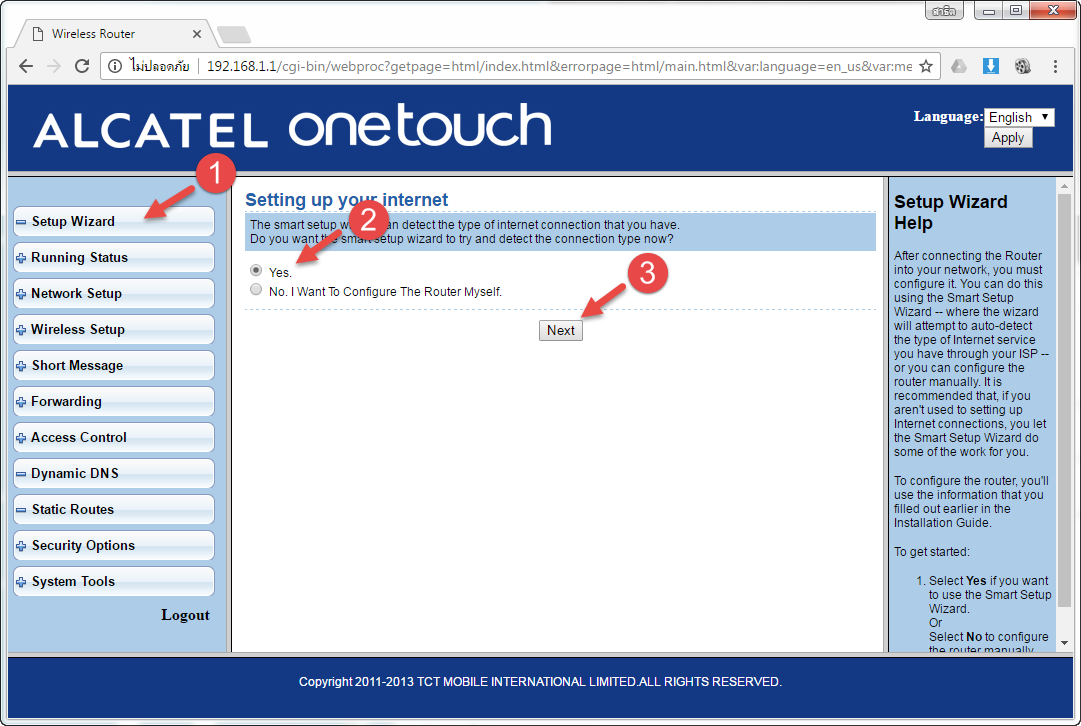The image size is (1081, 726).
Task: Click the browser forward arrow
Action: 54,66
